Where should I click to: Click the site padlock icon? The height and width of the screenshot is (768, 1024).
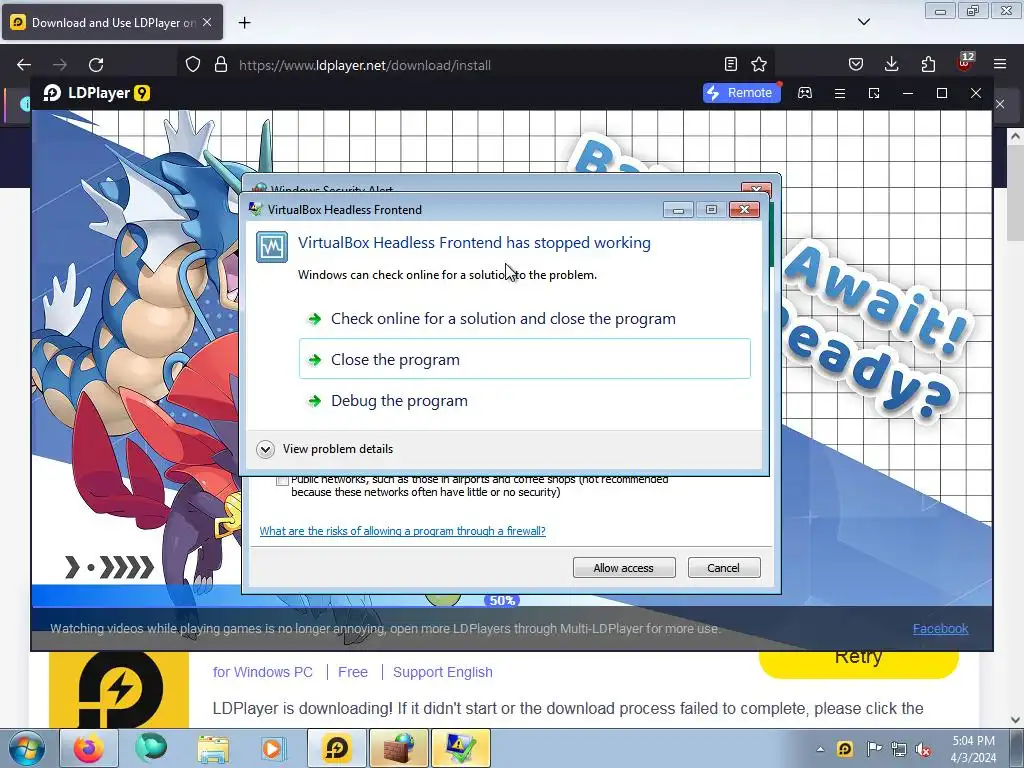click(x=221, y=64)
